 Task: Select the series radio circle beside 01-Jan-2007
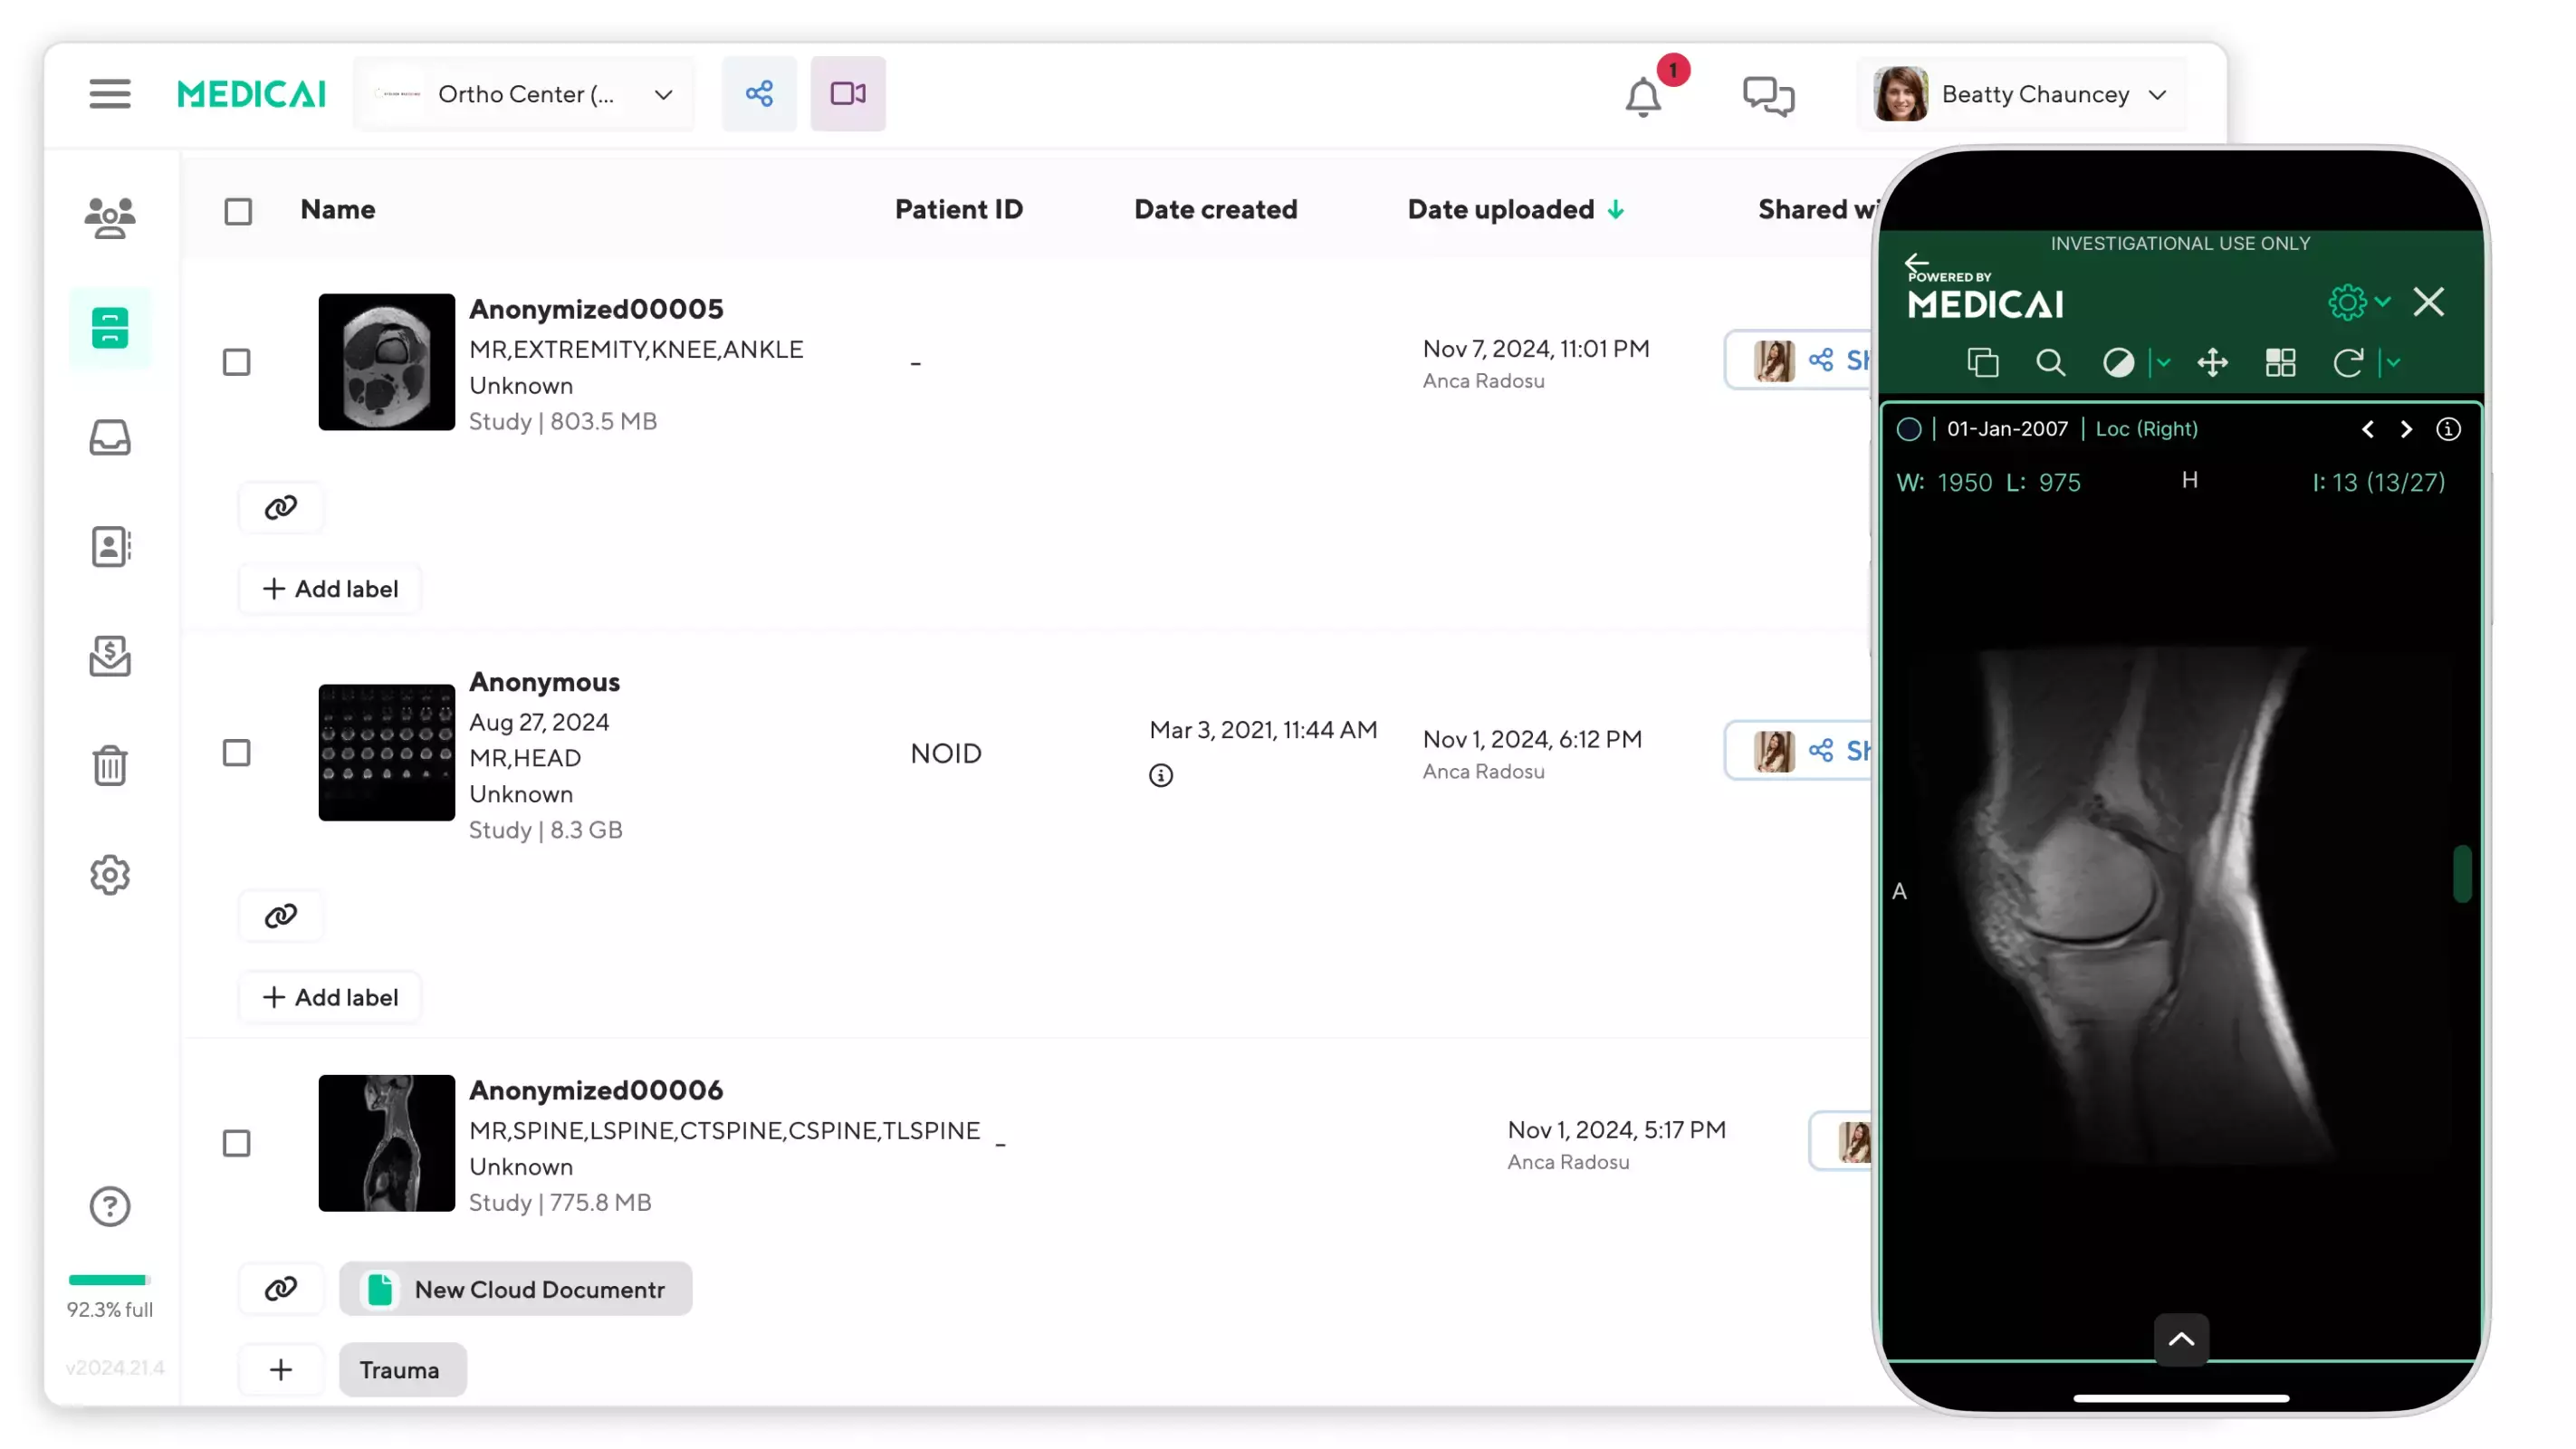pyautogui.click(x=1909, y=429)
